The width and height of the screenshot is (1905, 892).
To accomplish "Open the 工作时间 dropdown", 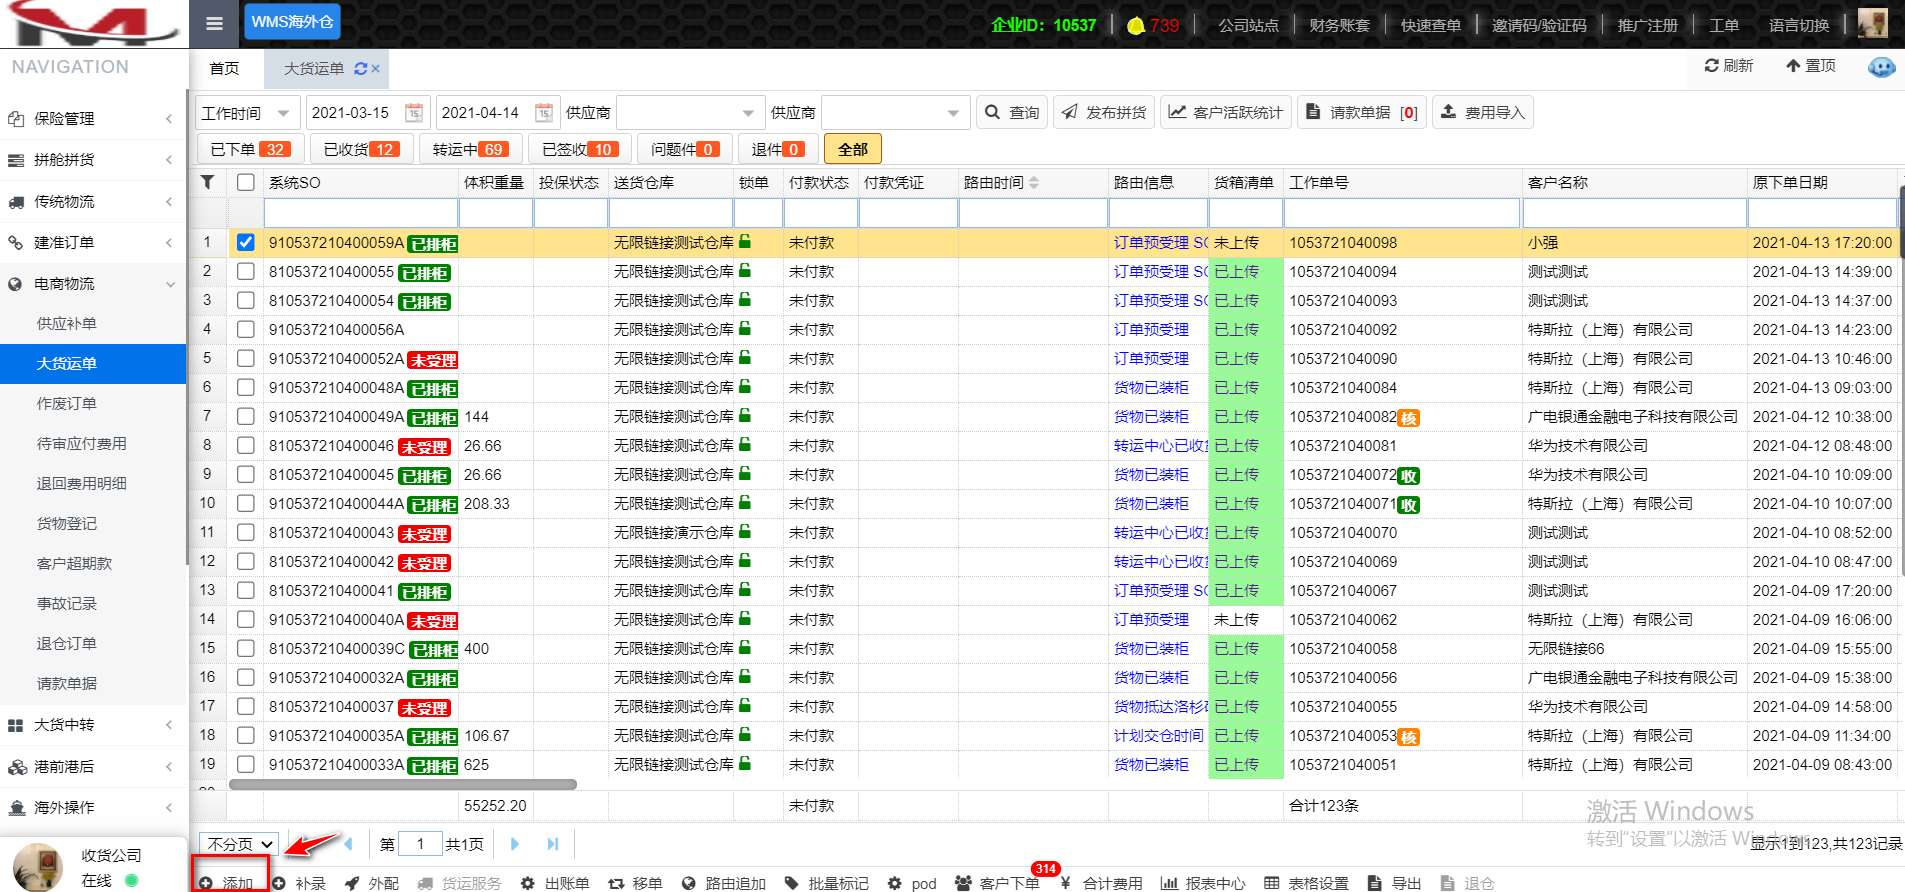I will [246, 113].
